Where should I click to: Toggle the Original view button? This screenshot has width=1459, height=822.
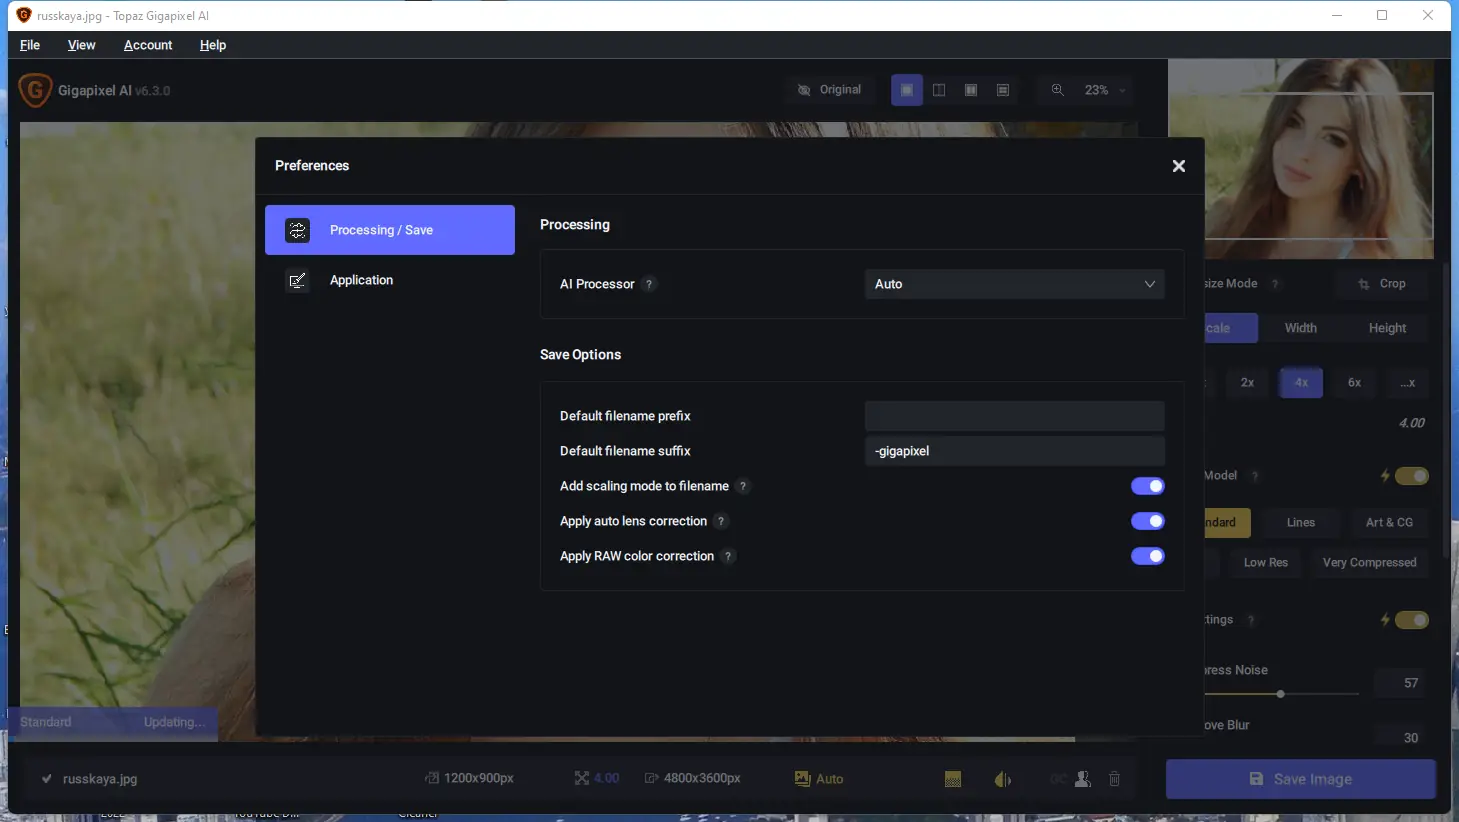[x=830, y=90]
